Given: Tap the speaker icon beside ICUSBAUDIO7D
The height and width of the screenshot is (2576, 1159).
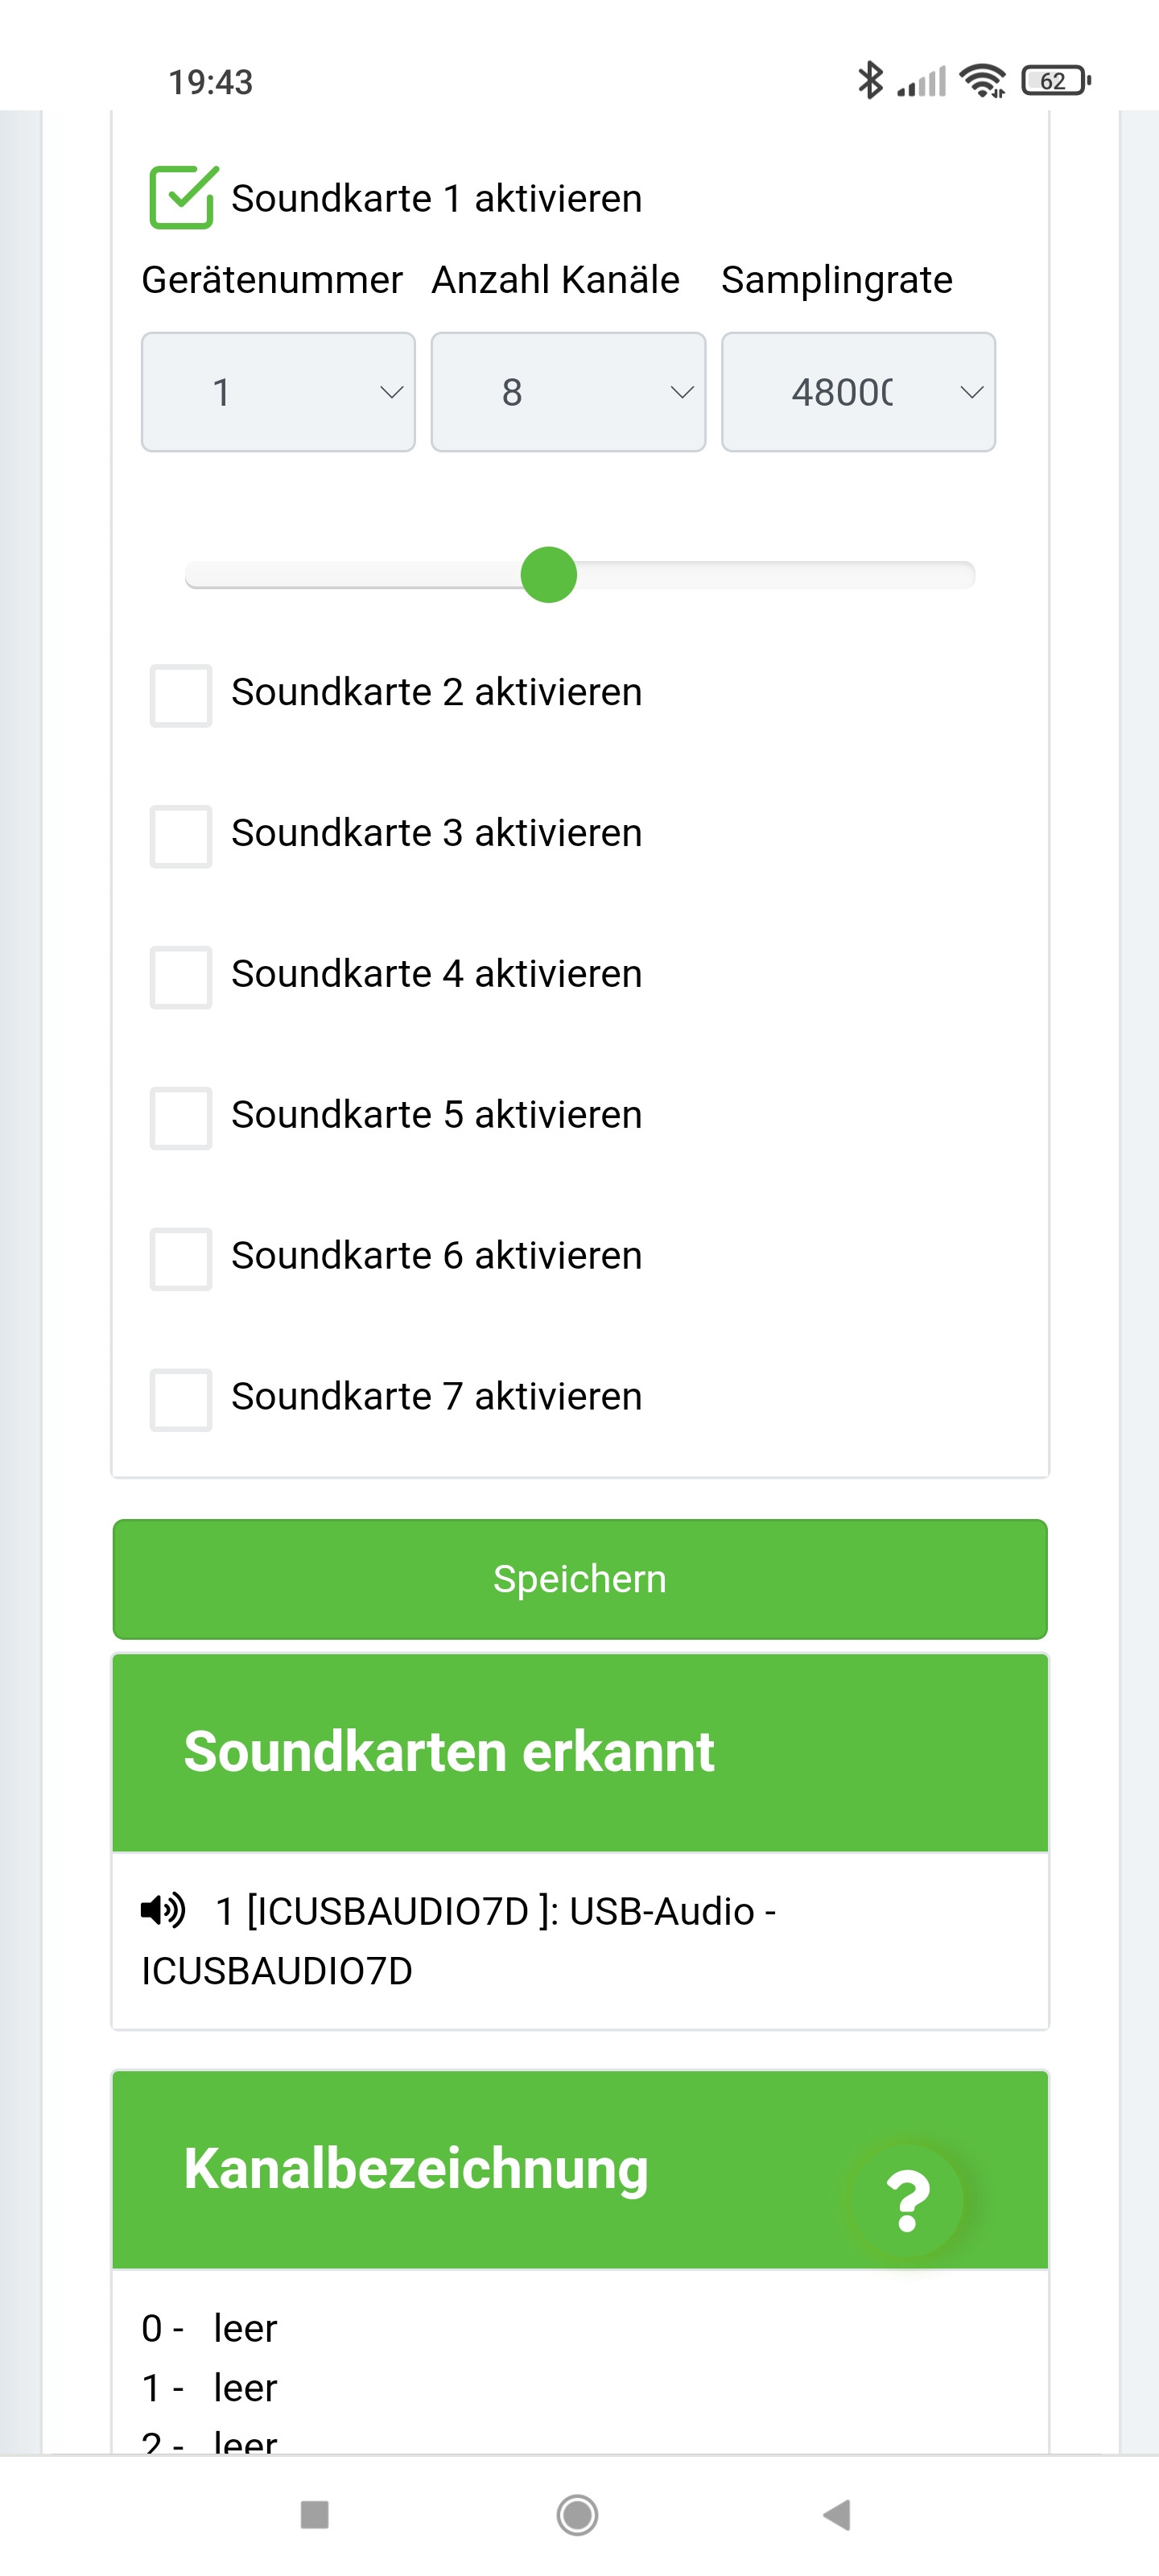Looking at the screenshot, I should (x=163, y=1909).
